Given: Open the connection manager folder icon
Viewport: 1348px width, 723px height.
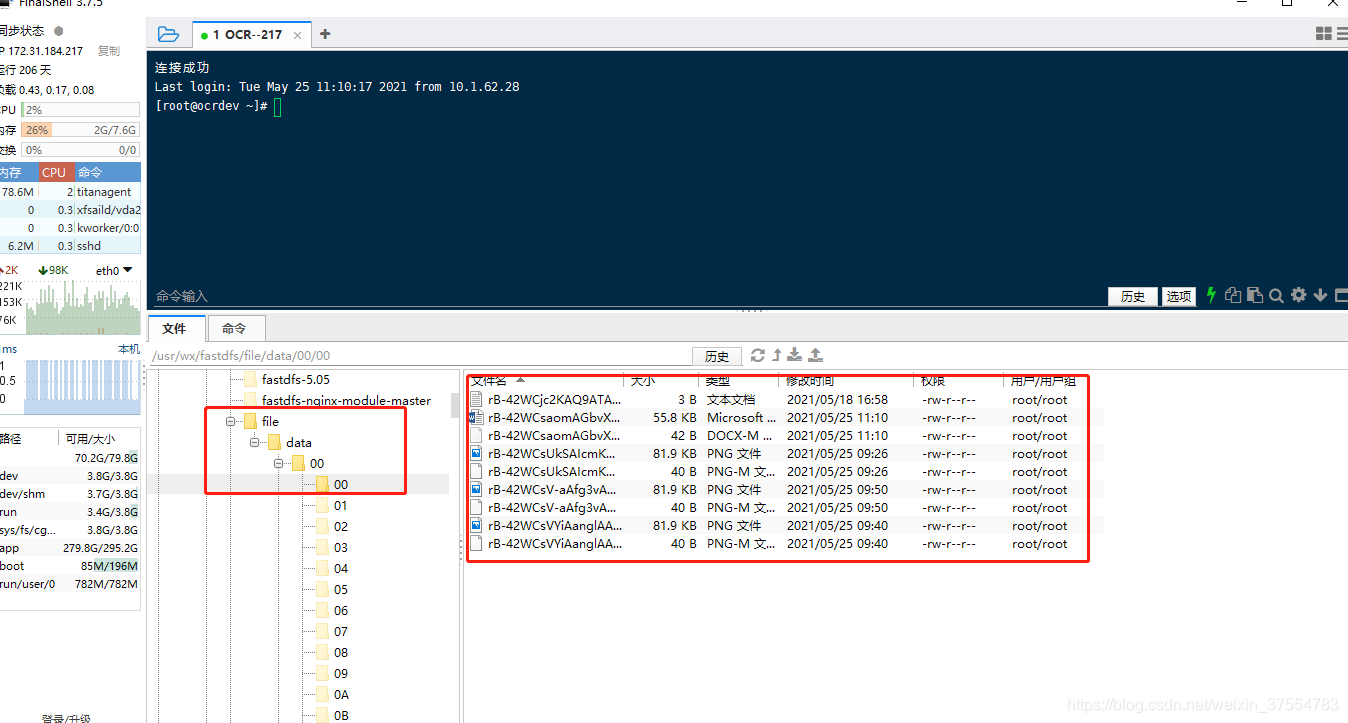Looking at the screenshot, I should click(169, 34).
